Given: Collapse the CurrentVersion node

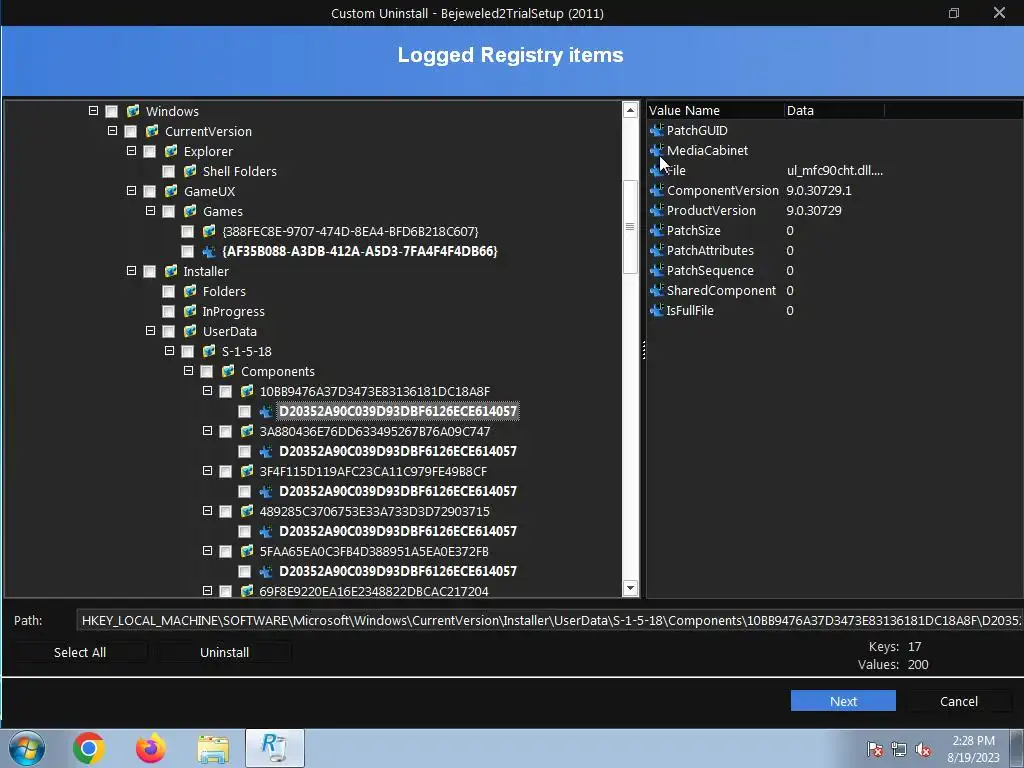Looking at the screenshot, I should pyautogui.click(x=112, y=131).
